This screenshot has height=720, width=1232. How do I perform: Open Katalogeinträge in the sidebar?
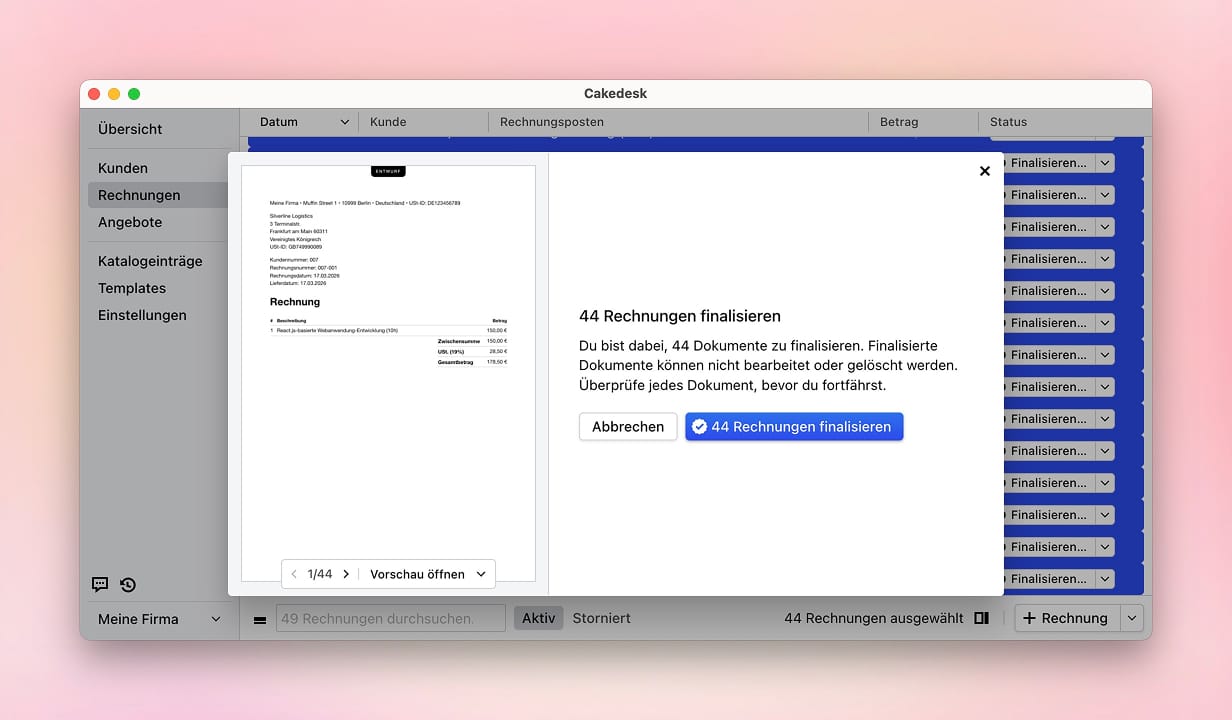click(x=150, y=261)
